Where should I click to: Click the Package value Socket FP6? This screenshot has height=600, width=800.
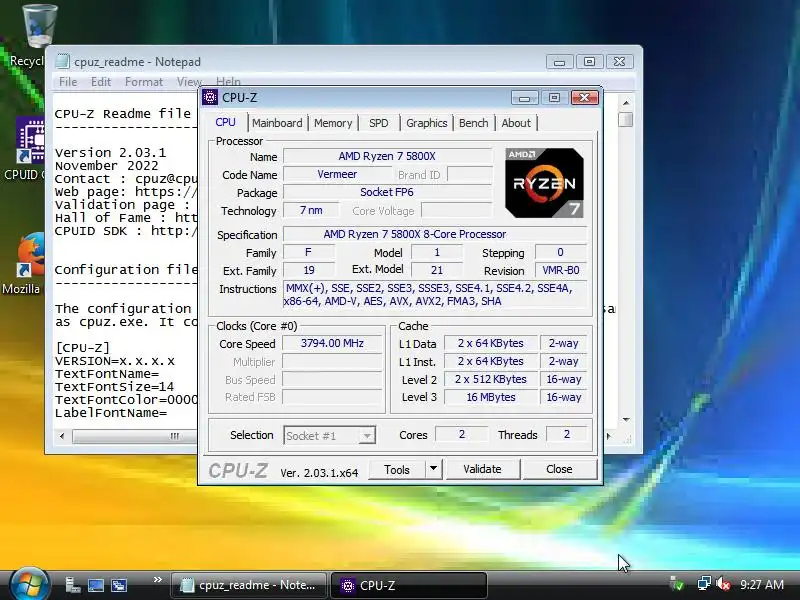click(388, 192)
